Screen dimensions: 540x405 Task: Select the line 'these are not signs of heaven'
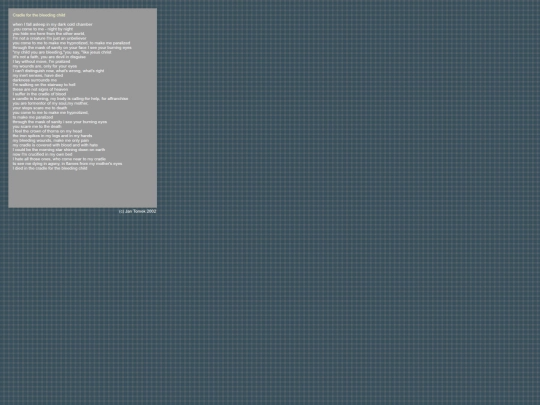(x=40, y=90)
